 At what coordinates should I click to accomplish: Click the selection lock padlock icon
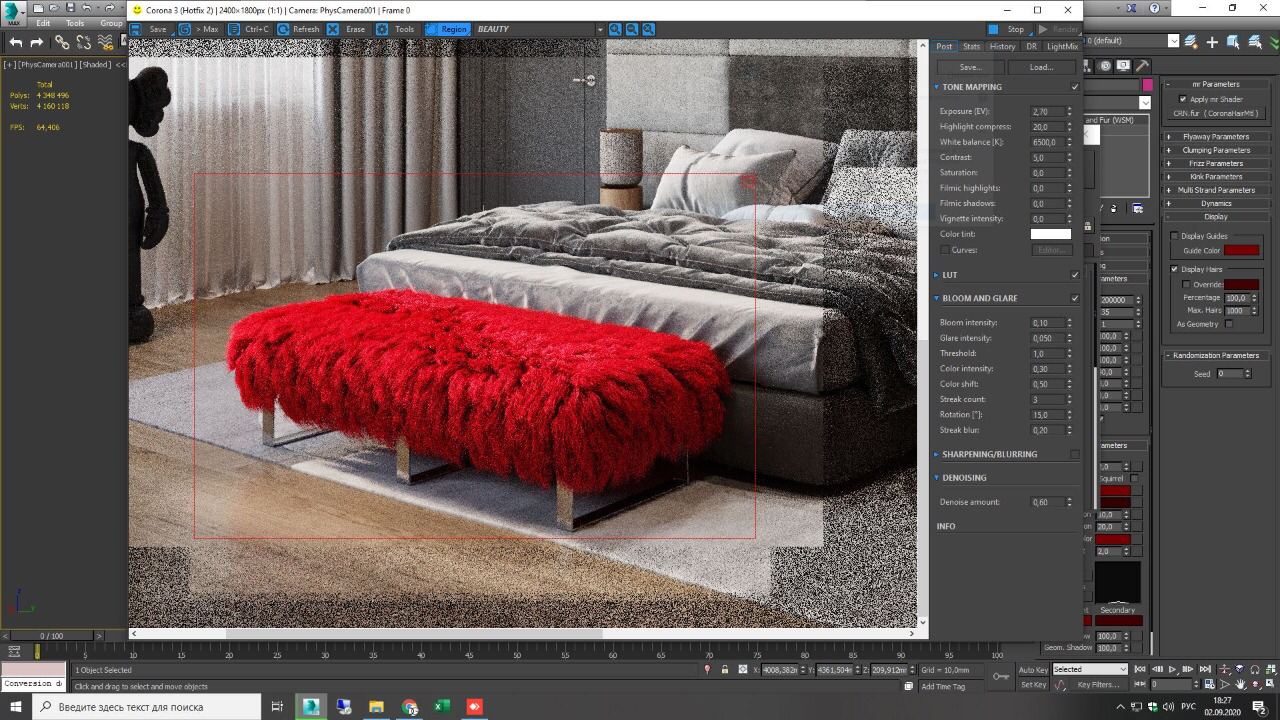click(724, 669)
